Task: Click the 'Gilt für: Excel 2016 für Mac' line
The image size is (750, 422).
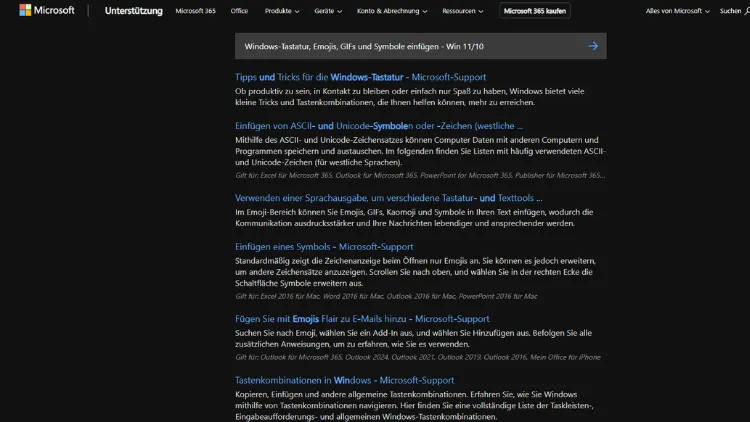Action: pos(386,297)
